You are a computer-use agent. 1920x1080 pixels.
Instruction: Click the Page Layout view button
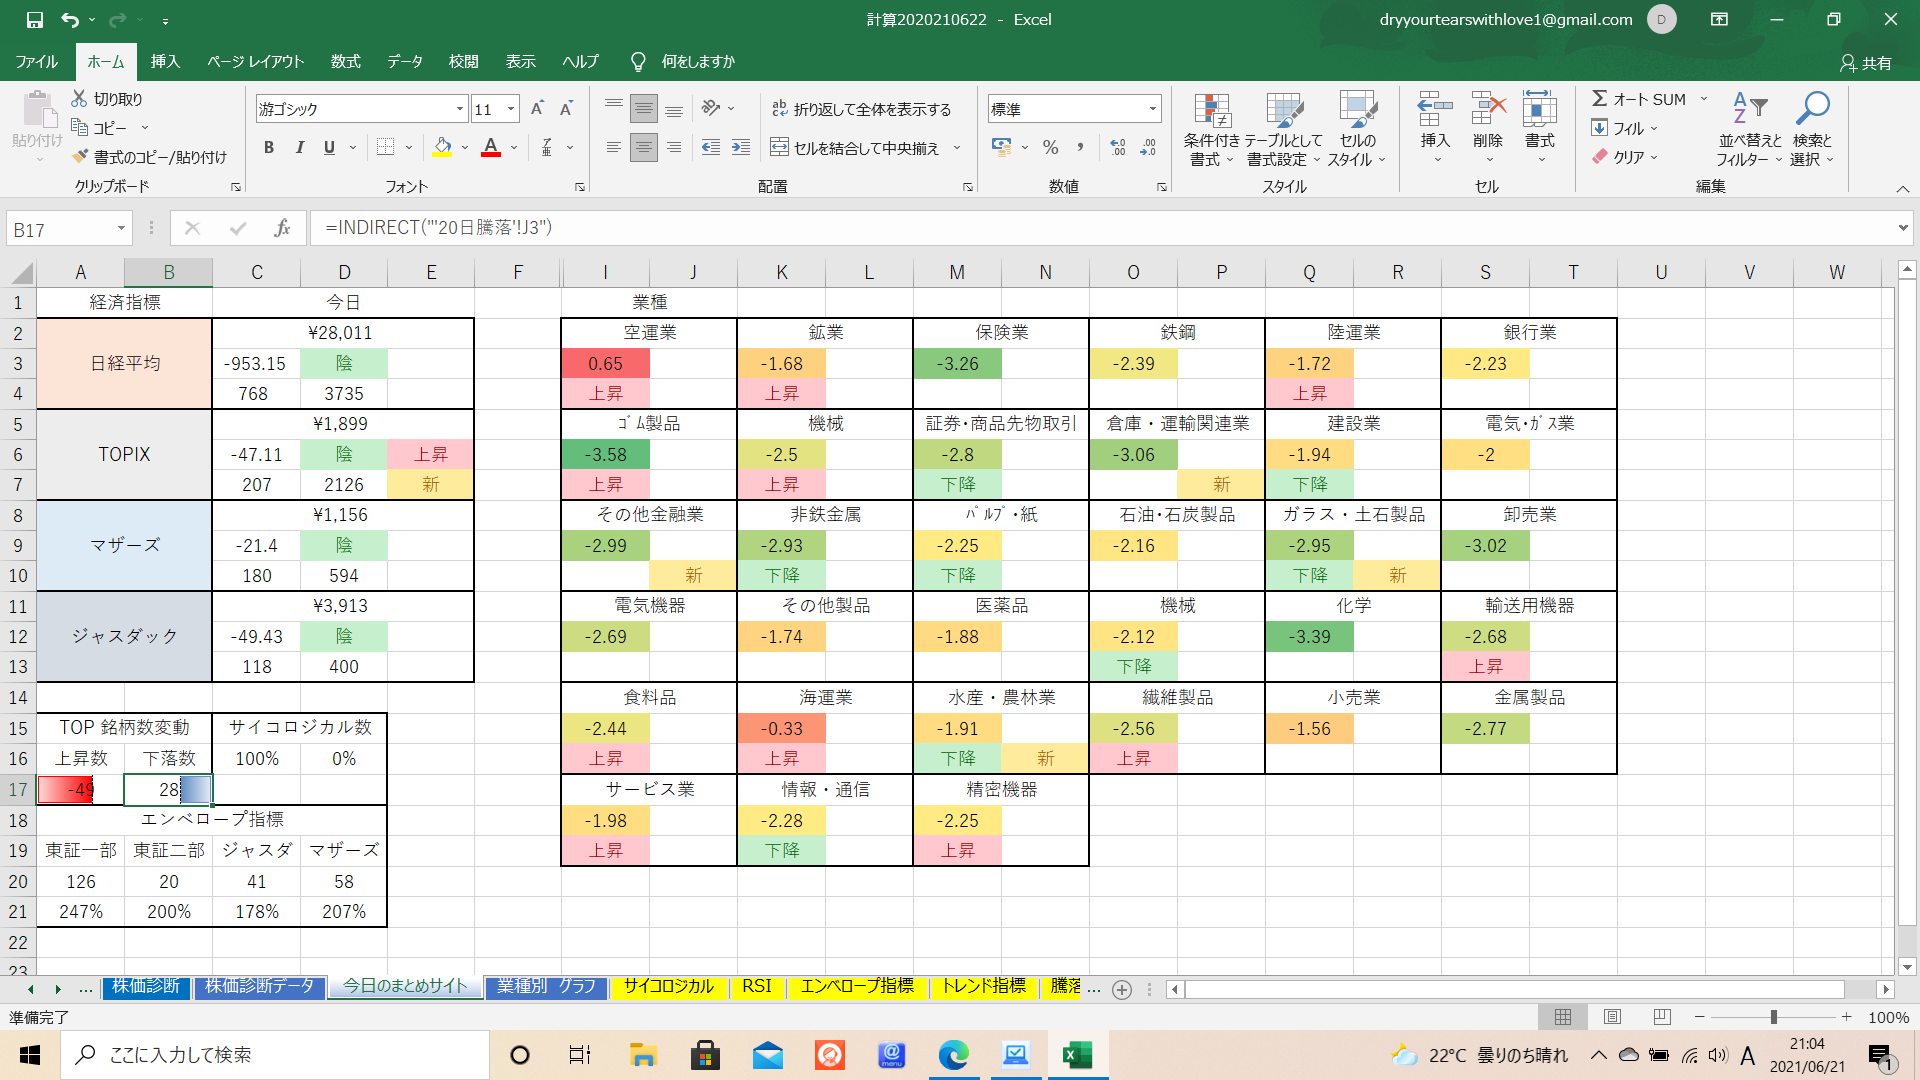point(1612,1017)
